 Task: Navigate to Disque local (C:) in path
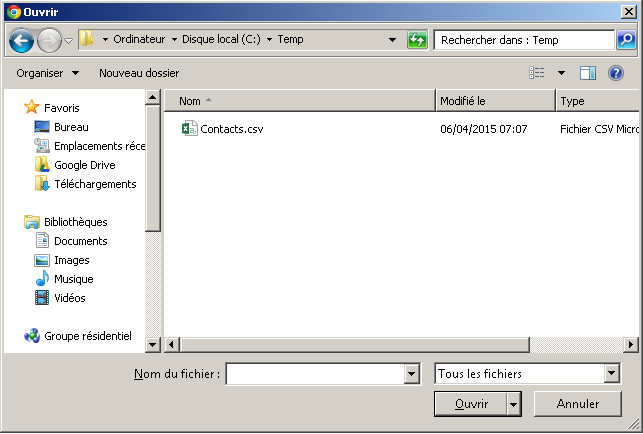221,39
